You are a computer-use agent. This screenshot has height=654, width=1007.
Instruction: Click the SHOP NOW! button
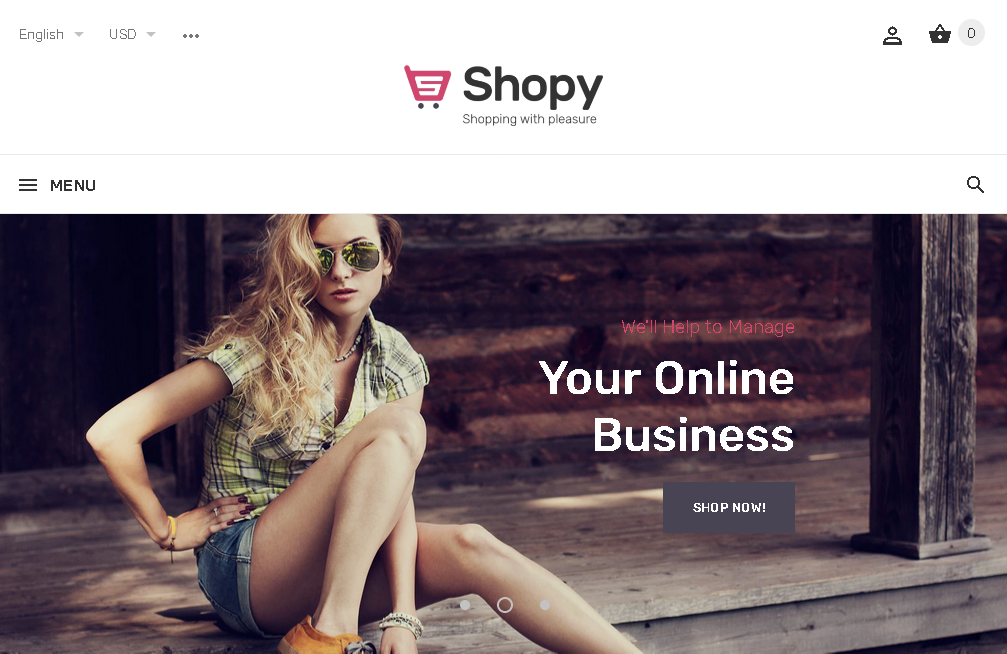point(729,508)
